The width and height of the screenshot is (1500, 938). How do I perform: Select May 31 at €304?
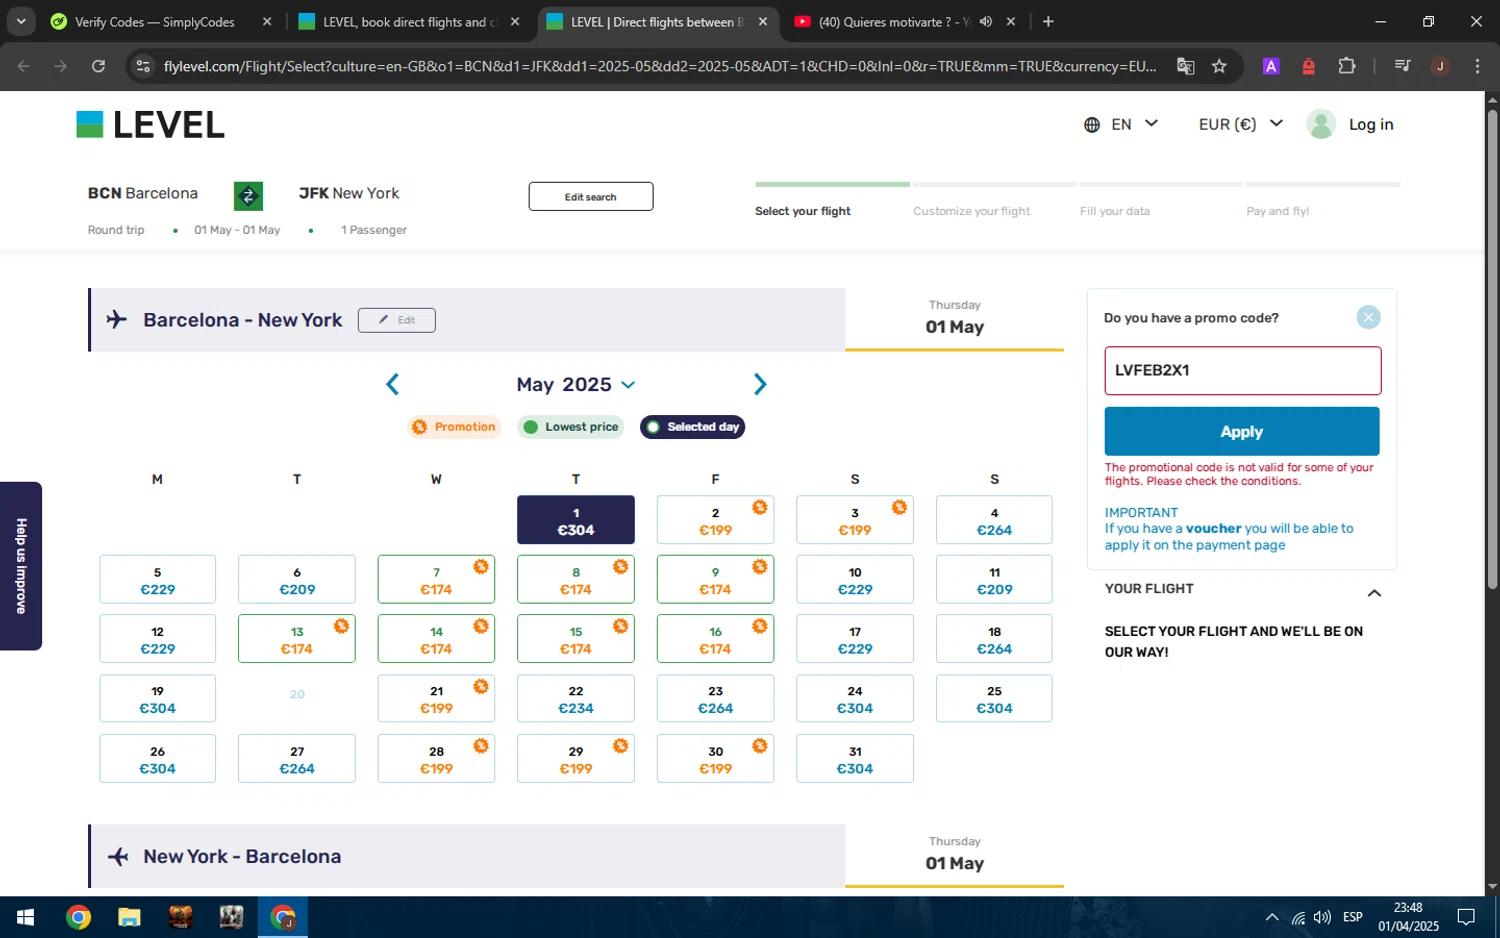[855, 758]
